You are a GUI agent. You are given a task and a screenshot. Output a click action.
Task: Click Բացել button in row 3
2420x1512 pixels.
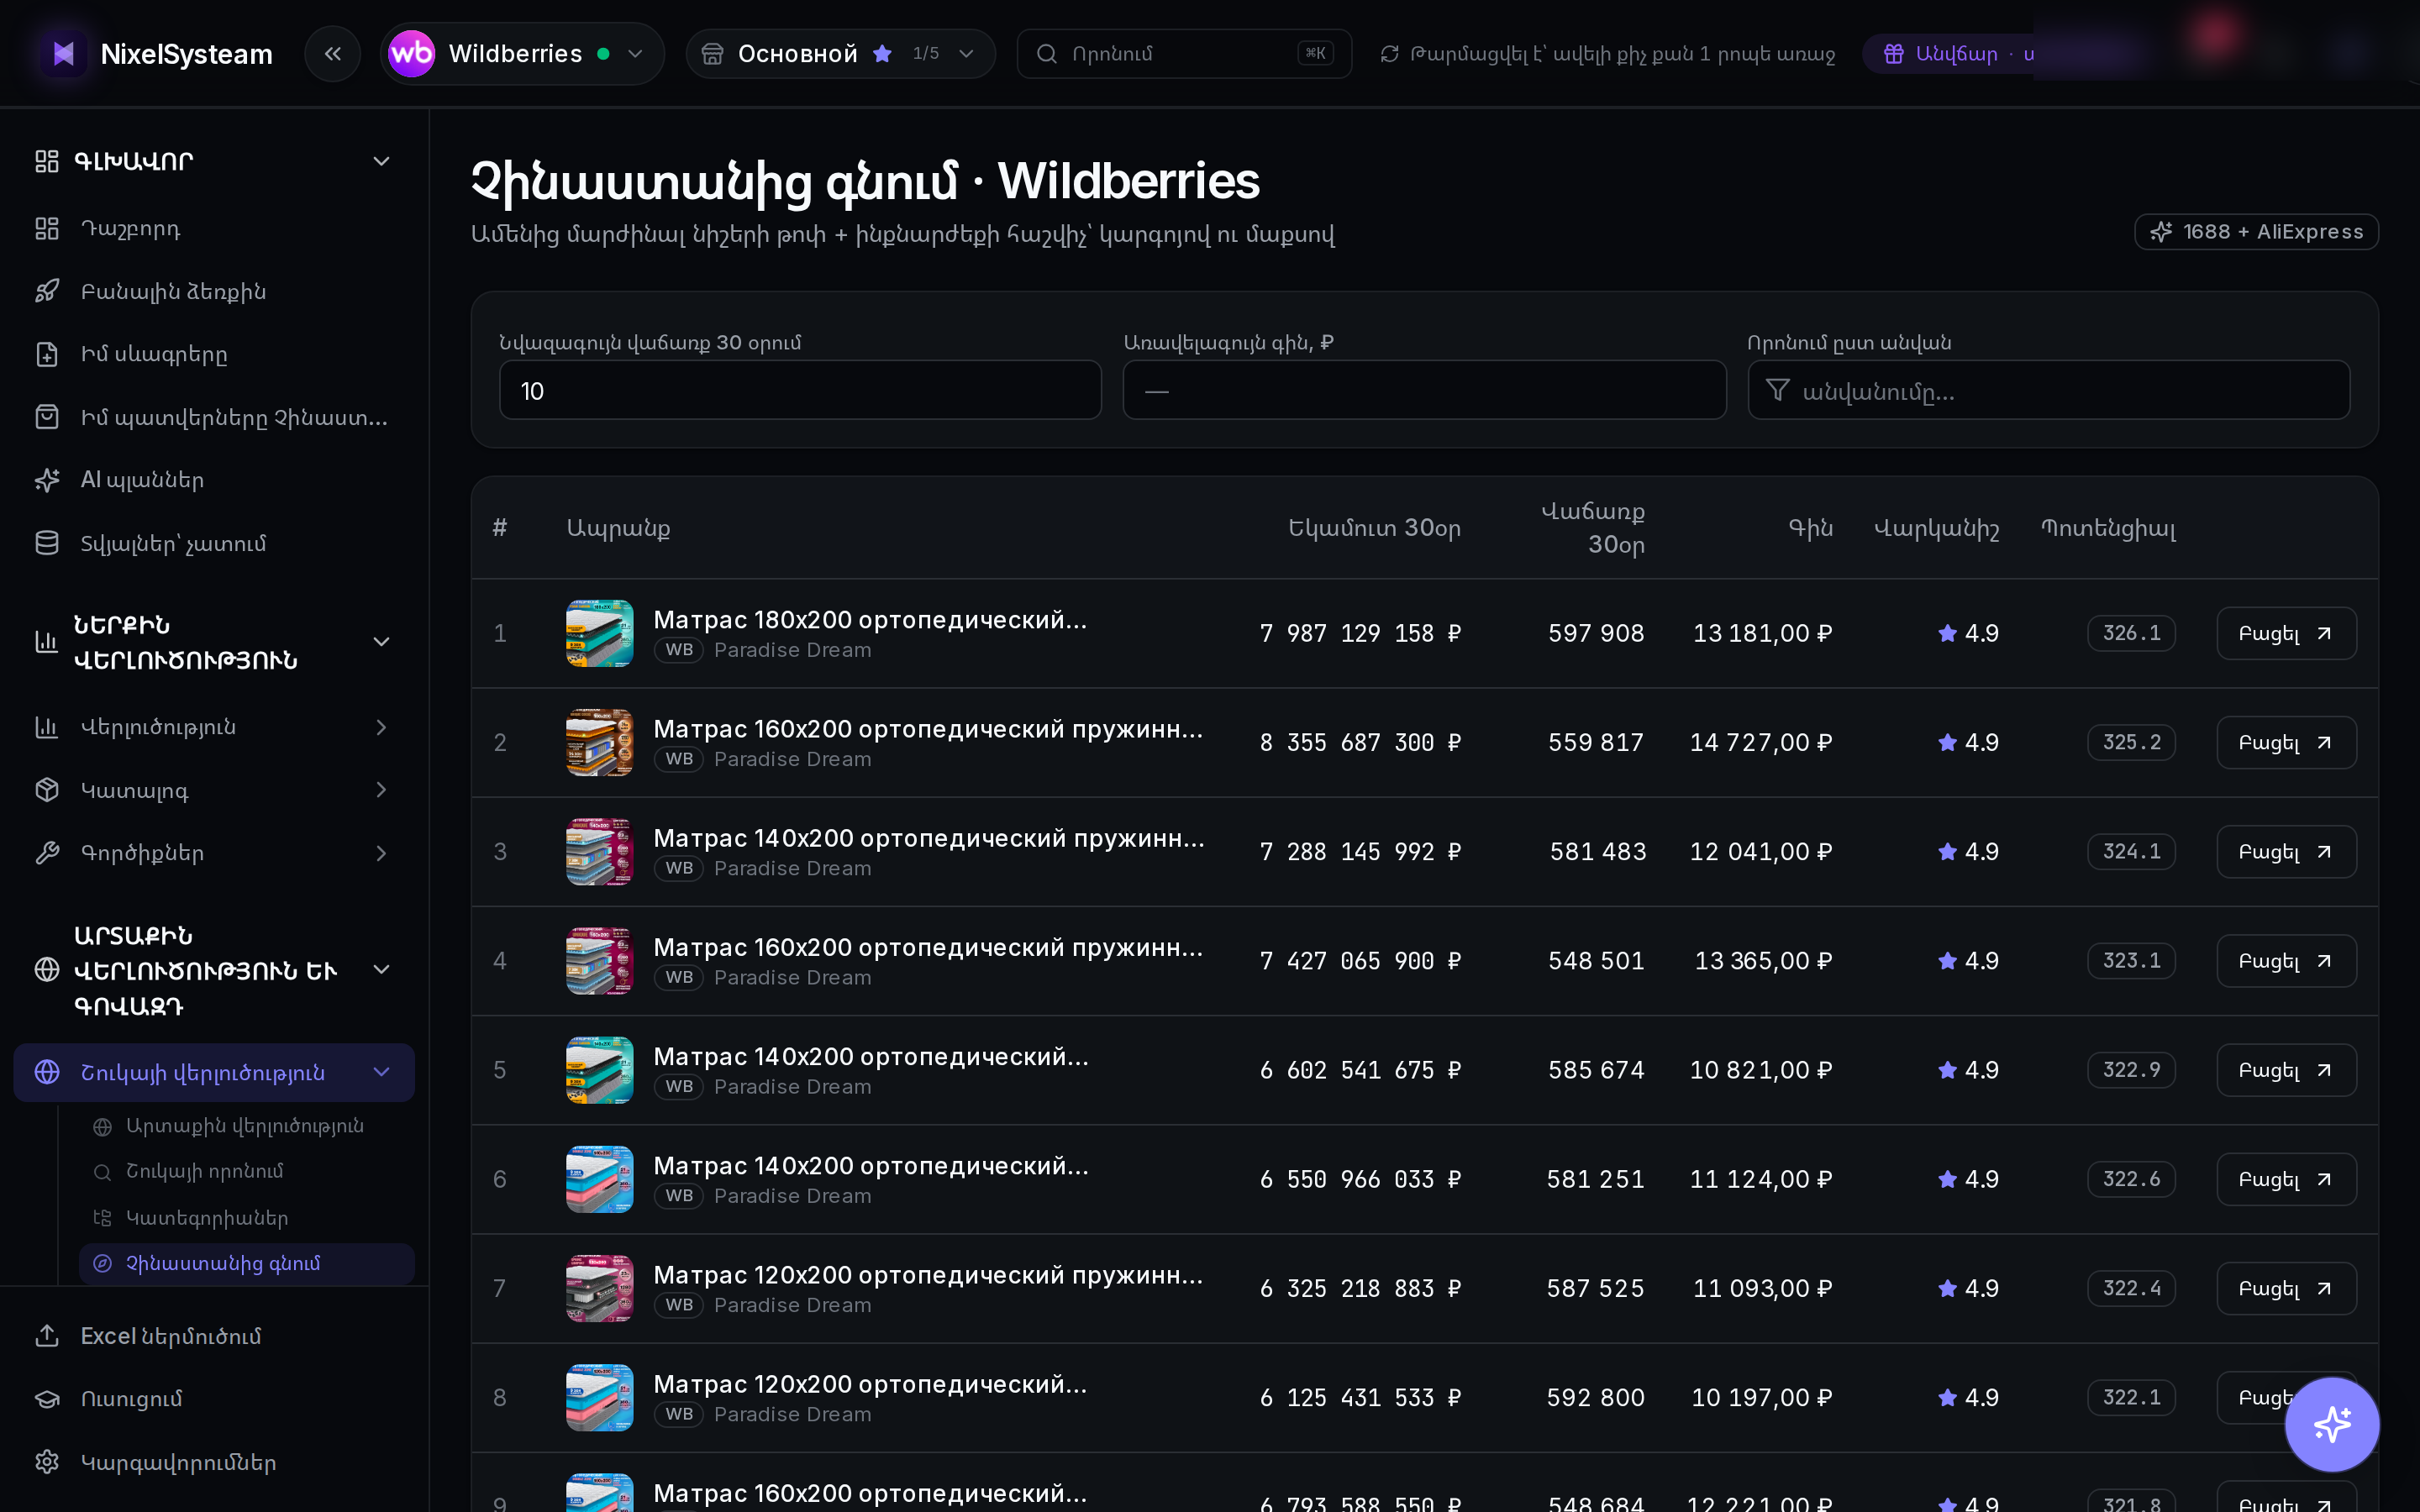tap(2286, 852)
